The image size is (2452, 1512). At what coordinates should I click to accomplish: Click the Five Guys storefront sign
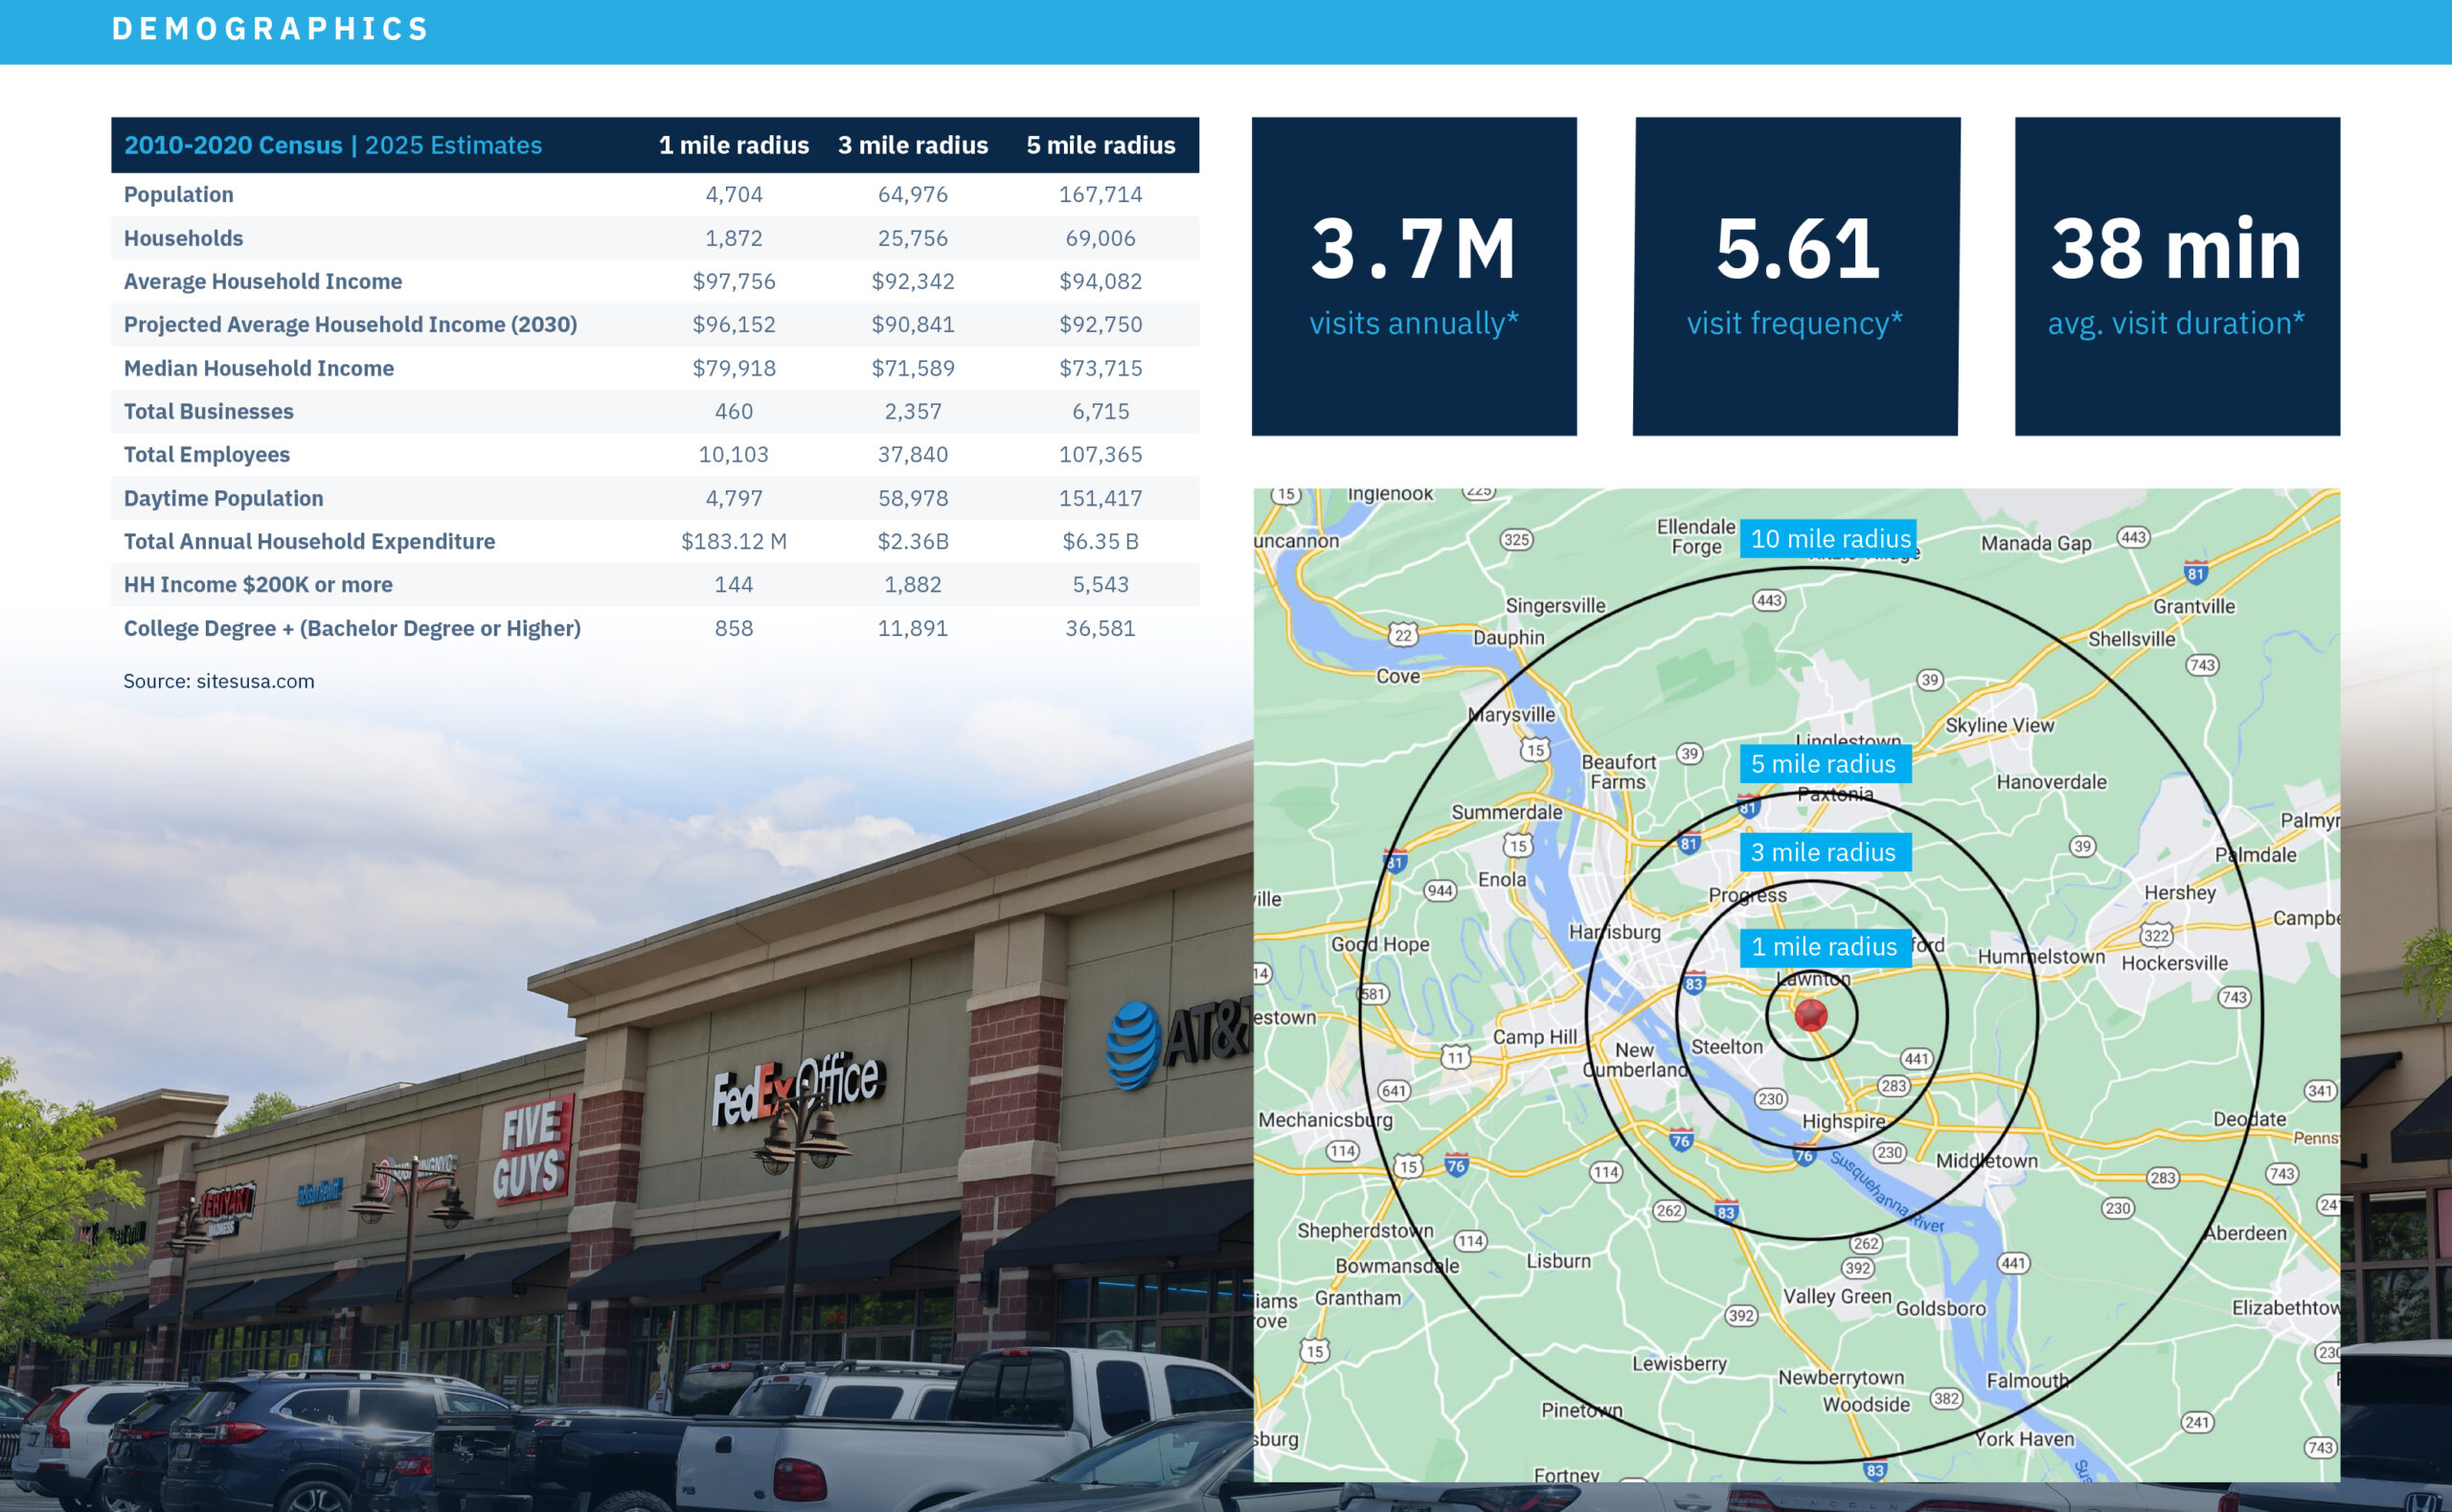531,1149
